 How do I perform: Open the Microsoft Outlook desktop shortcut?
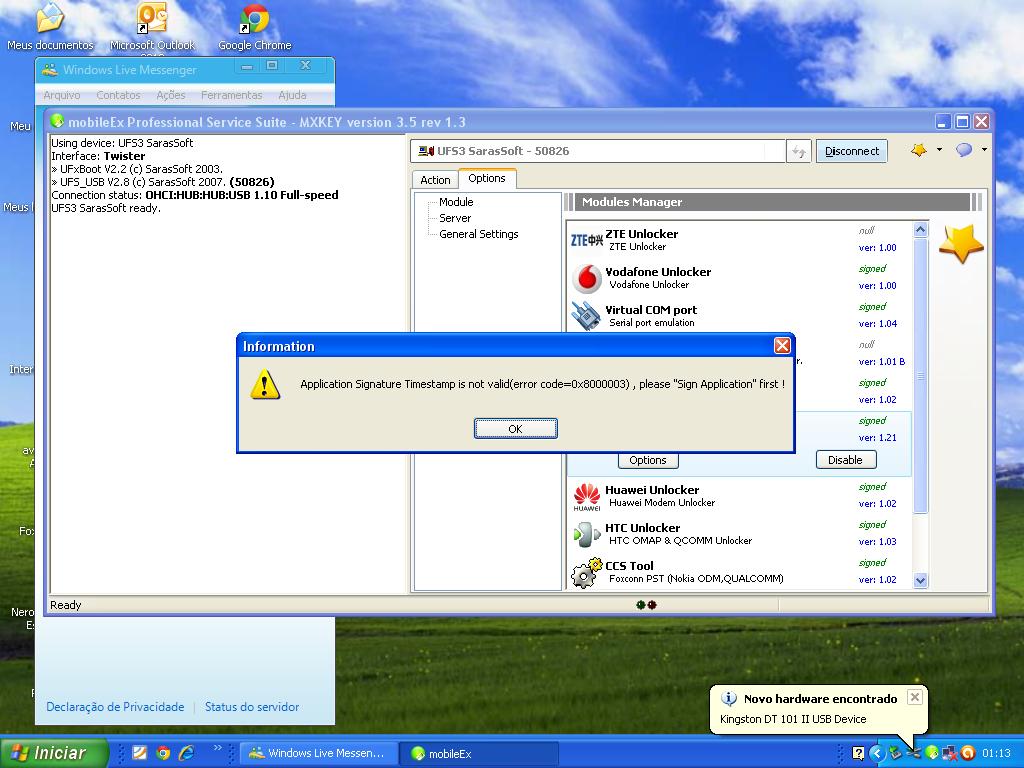point(152,26)
